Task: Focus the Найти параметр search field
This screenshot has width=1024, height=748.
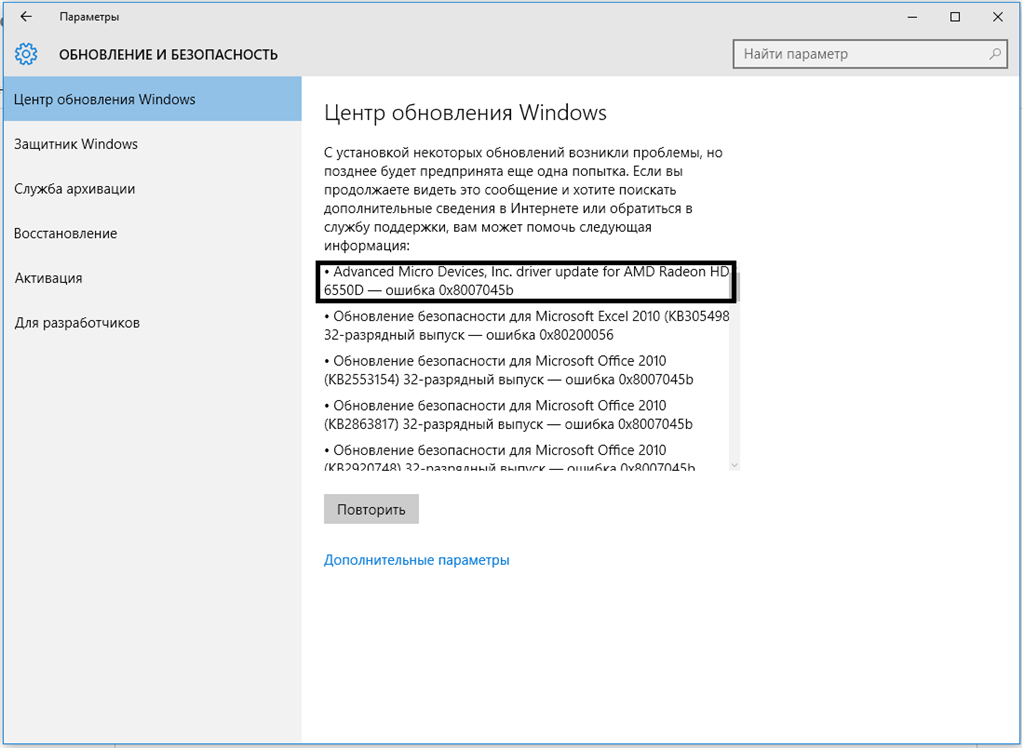Action: tap(871, 54)
